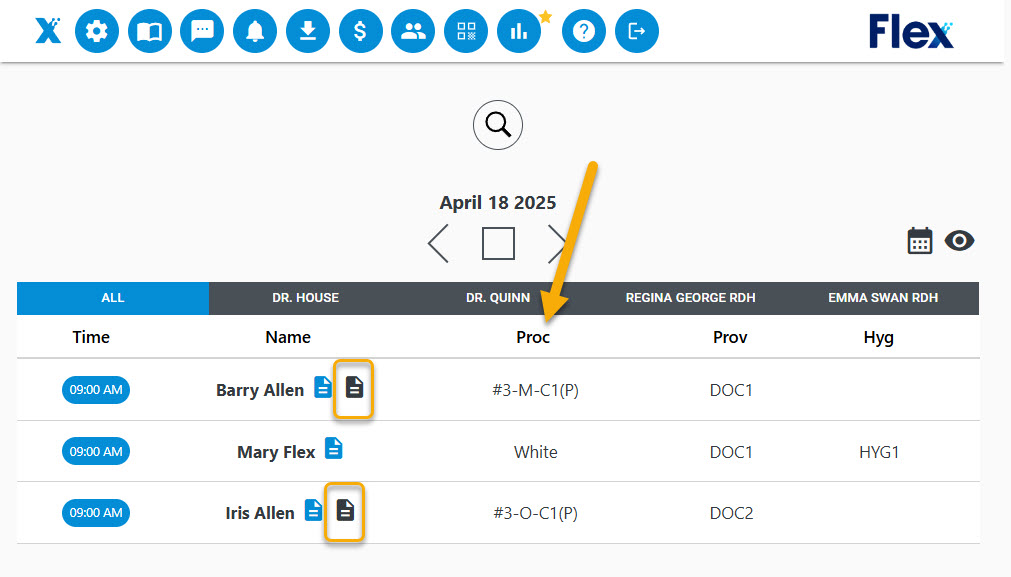
Task: Open the QR code icon
Action: (x=466, y=31)
